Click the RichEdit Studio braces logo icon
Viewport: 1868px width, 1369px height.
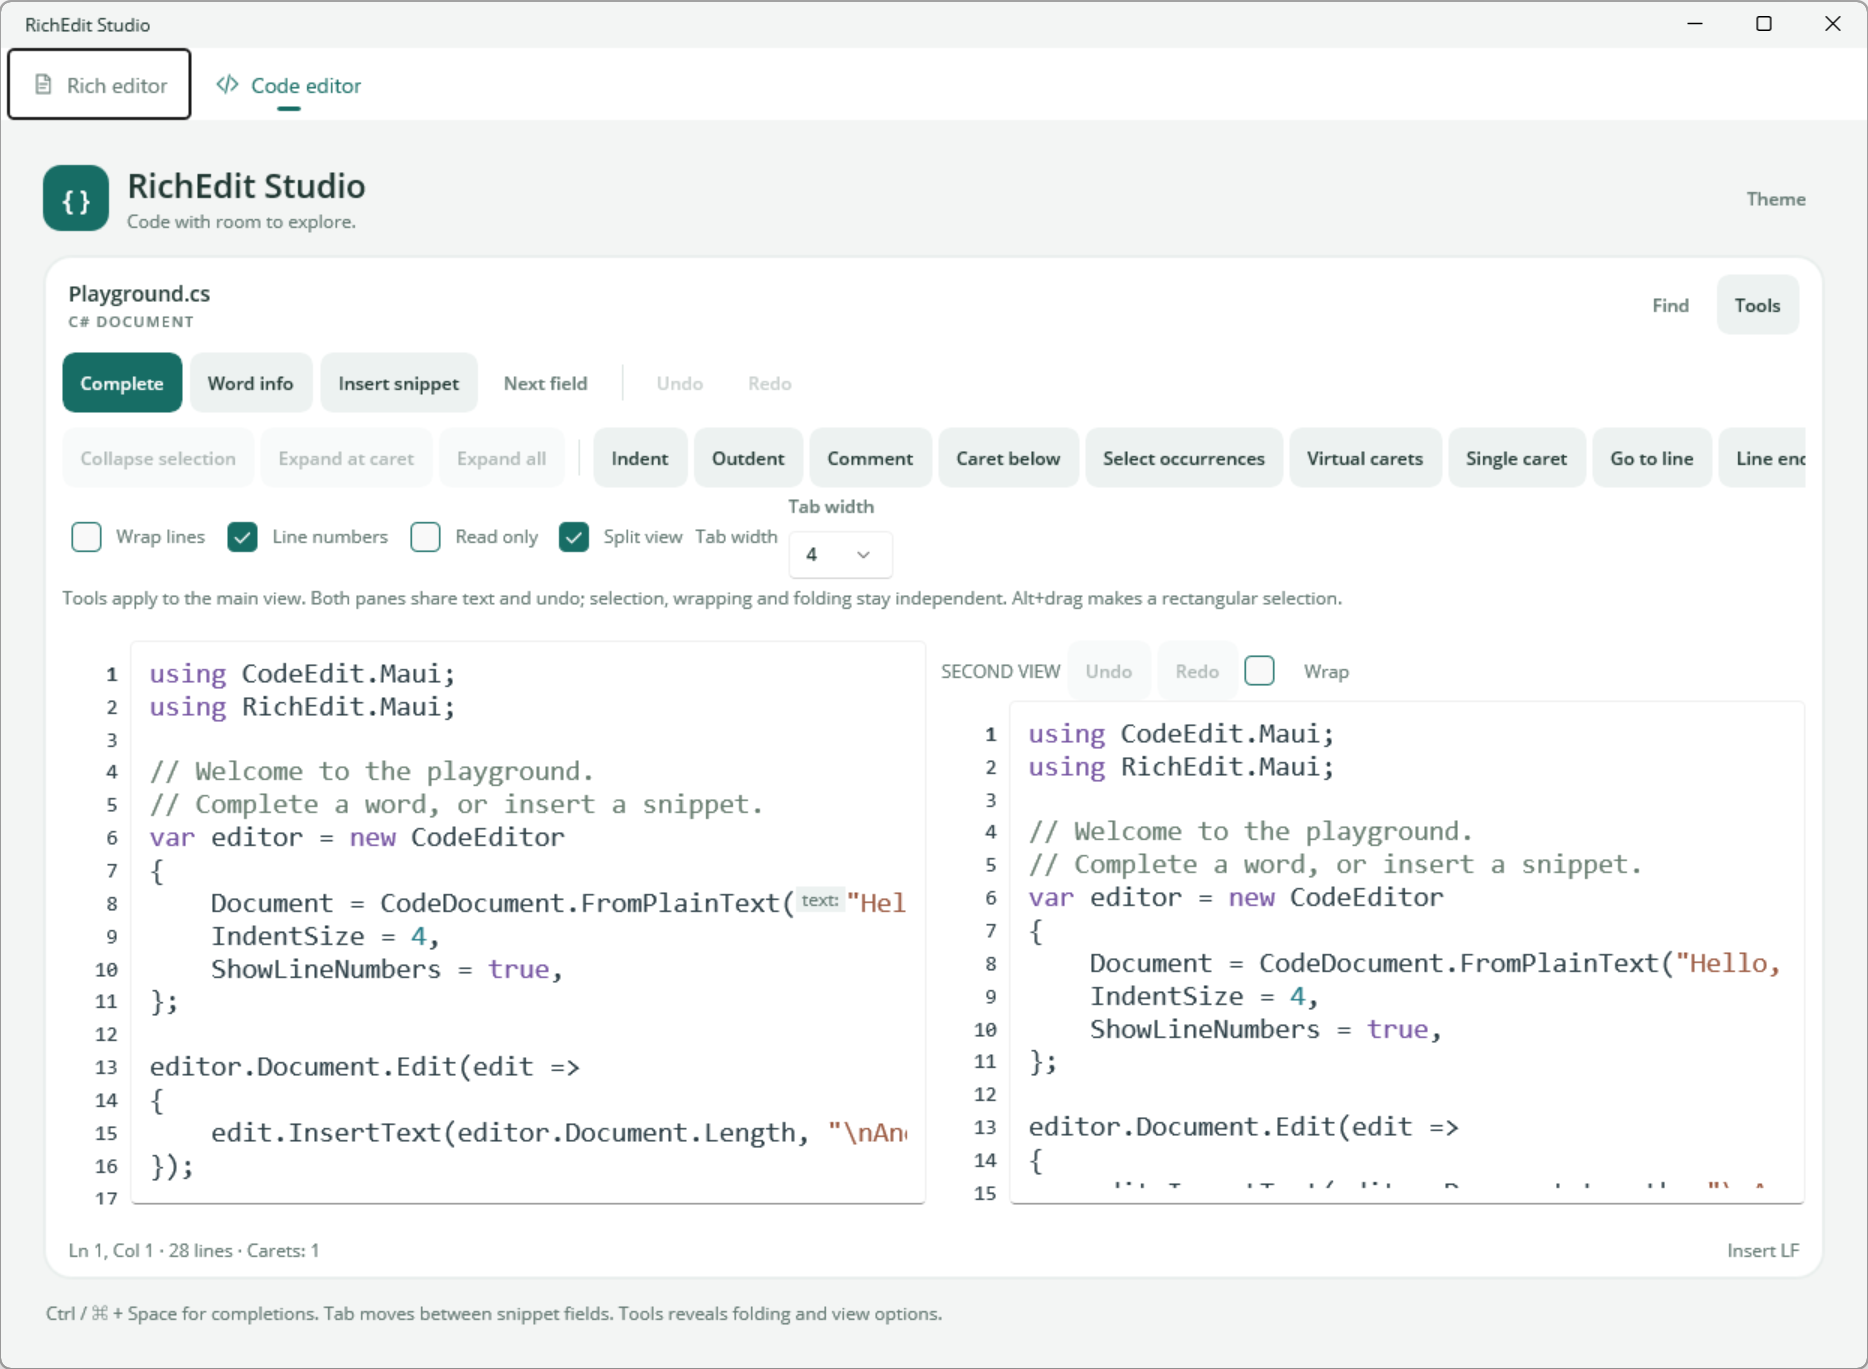point(76,198)
